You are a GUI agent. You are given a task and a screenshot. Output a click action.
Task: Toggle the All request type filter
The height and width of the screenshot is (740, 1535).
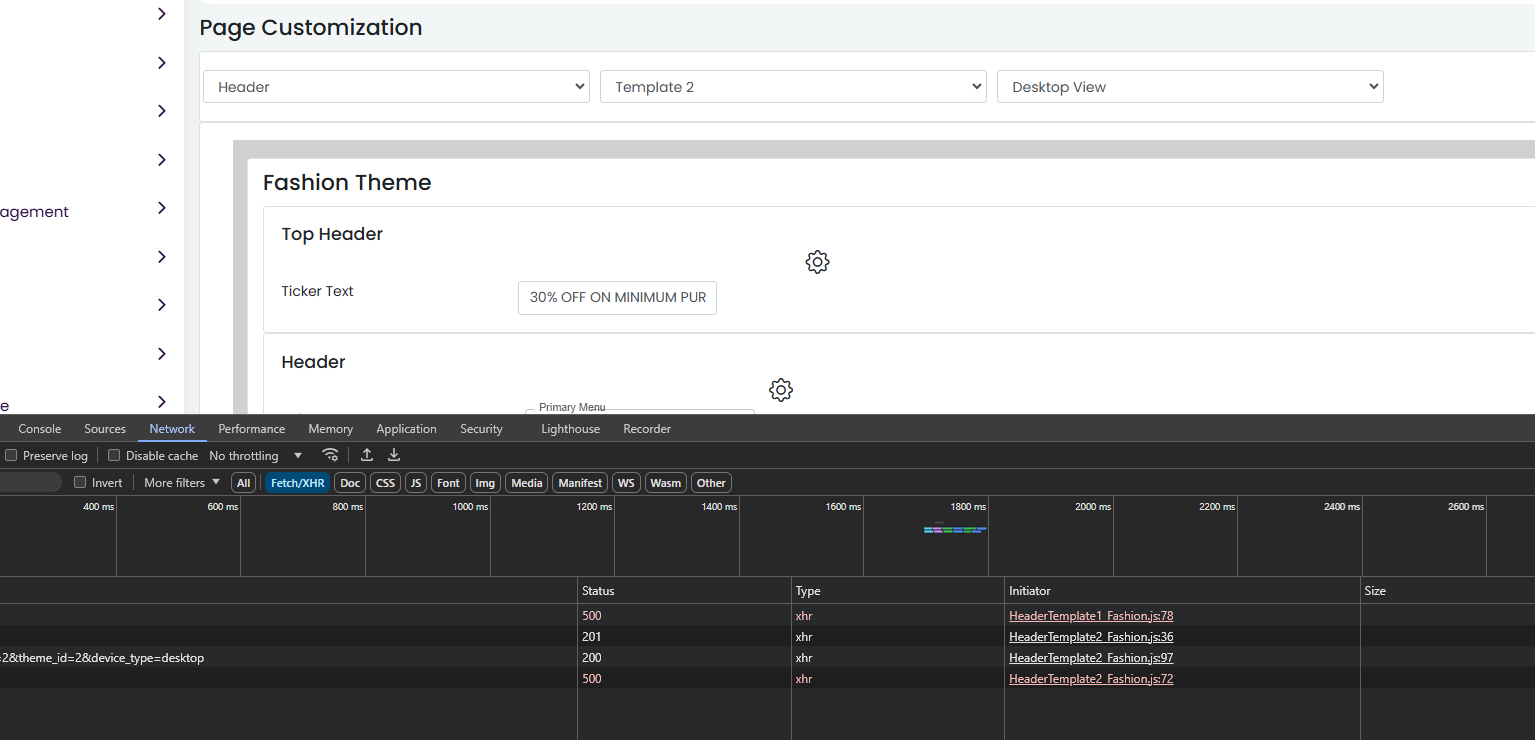pyautogui.click(x=243, y=483)
